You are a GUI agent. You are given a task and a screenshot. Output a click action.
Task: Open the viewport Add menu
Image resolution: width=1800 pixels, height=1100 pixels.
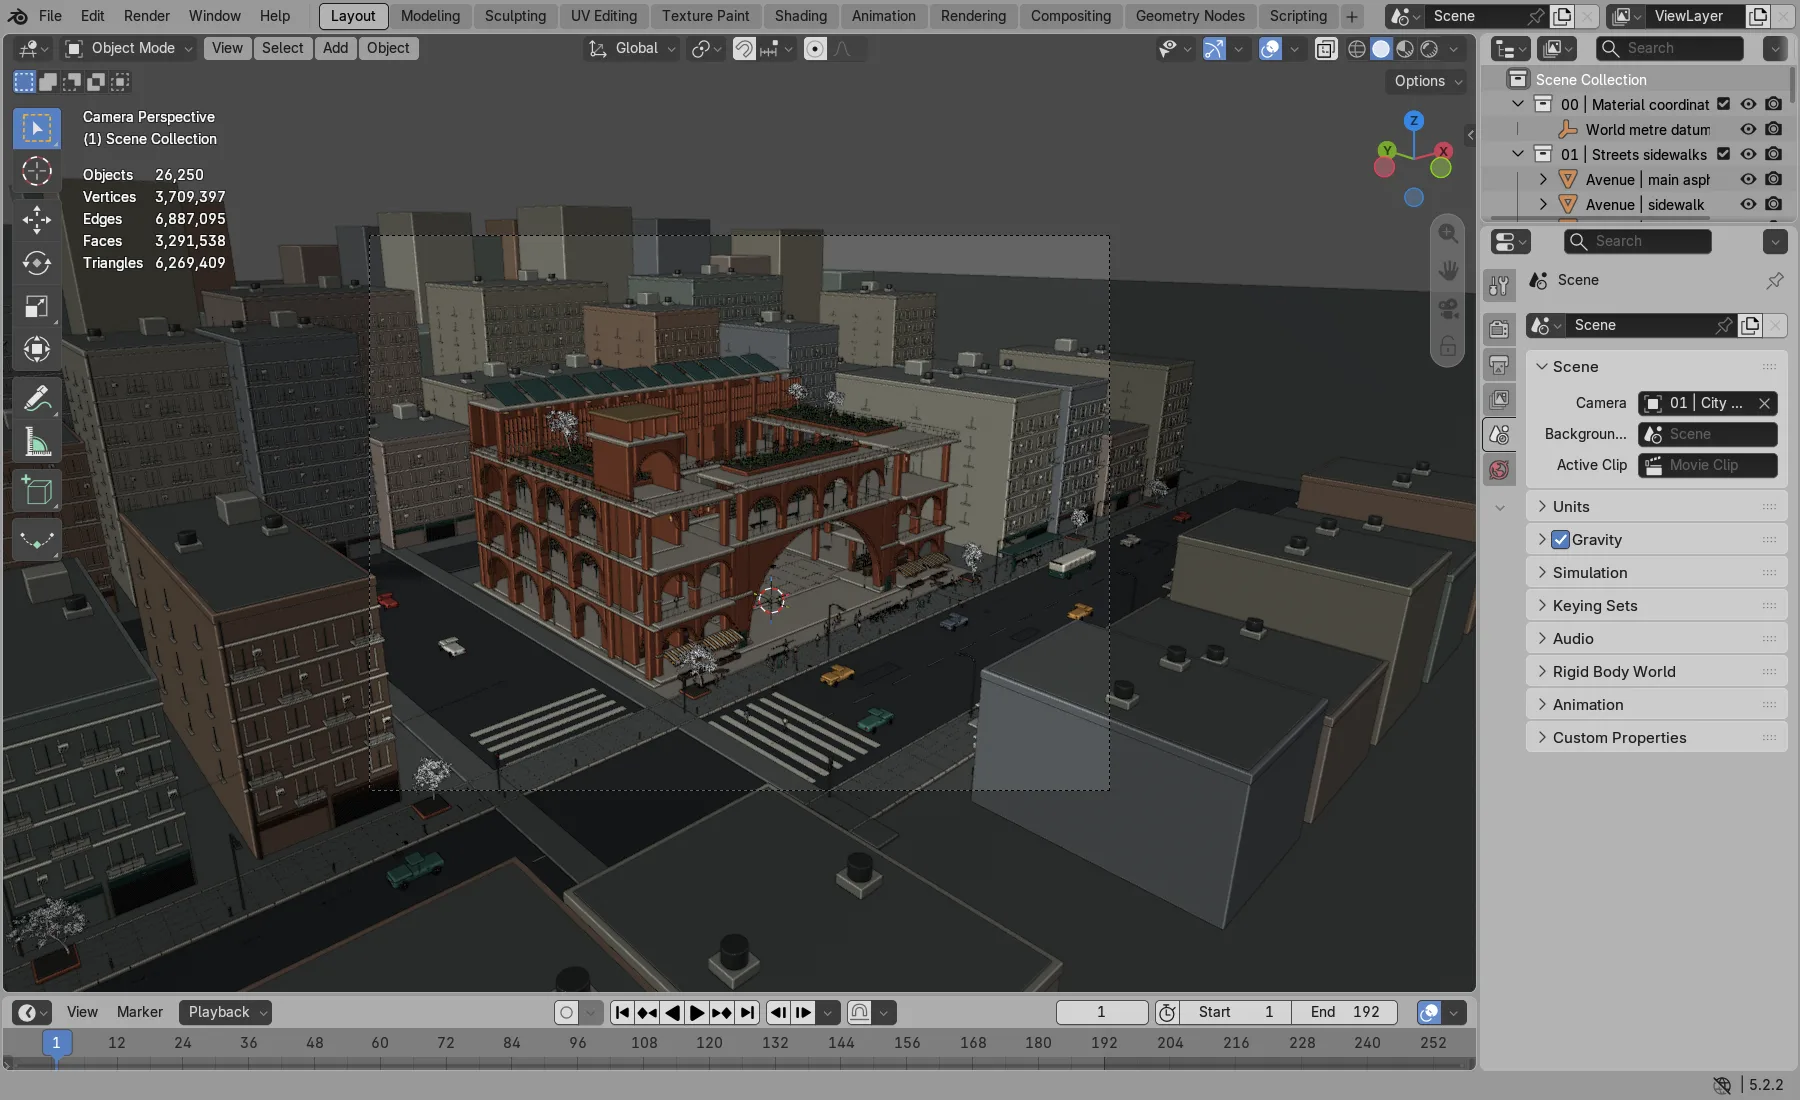tap(335, 48)
